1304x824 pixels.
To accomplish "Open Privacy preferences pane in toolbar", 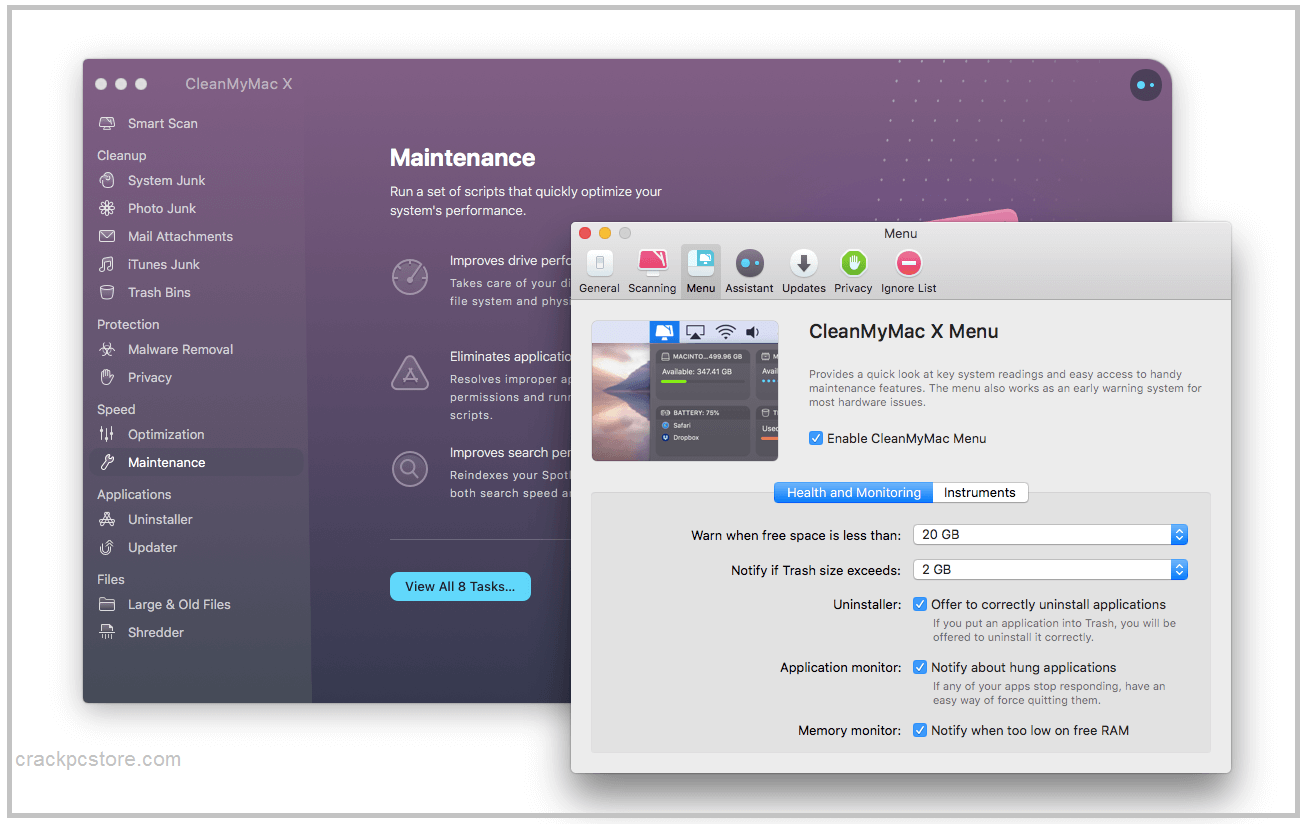I will [853, 271].
